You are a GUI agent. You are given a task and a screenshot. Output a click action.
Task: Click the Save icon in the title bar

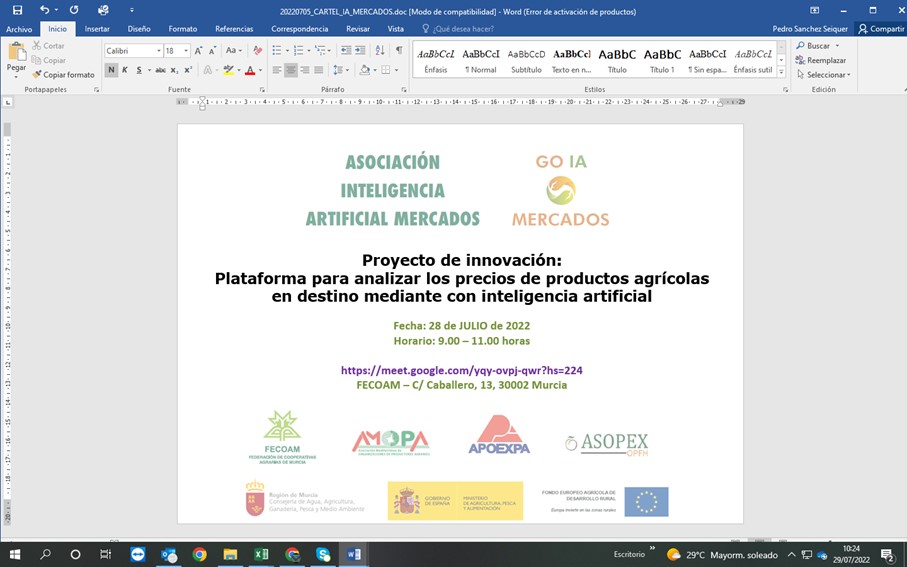pos(17,10)
